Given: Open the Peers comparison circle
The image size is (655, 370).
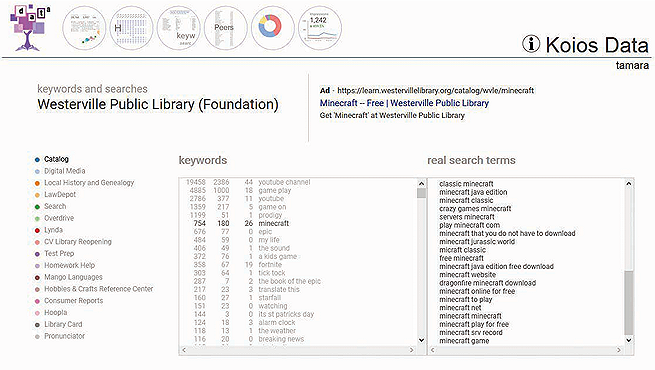Looking at the screenshot, I should point(226,28).
